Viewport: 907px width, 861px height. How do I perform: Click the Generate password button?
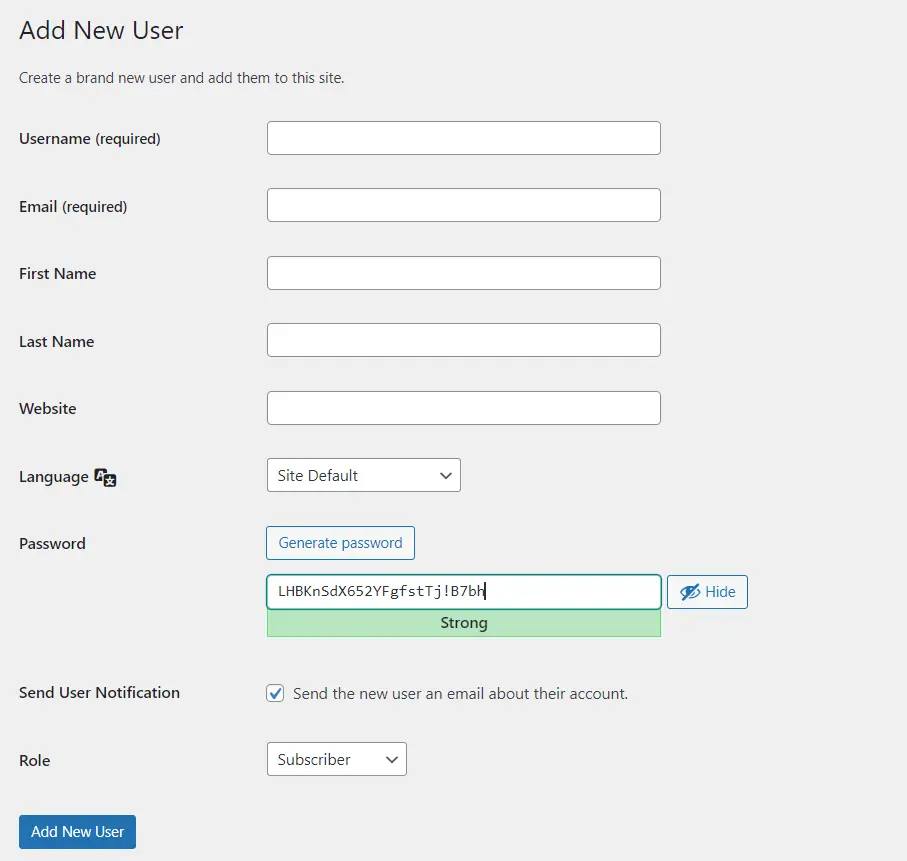pos(340,543)
